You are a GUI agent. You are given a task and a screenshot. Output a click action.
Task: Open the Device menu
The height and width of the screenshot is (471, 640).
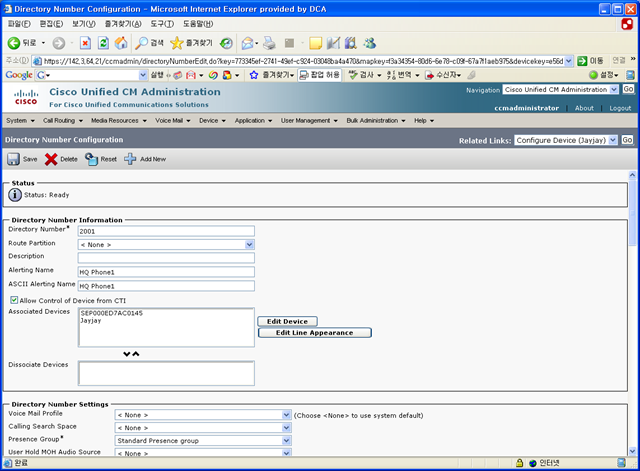coord(212,120)
